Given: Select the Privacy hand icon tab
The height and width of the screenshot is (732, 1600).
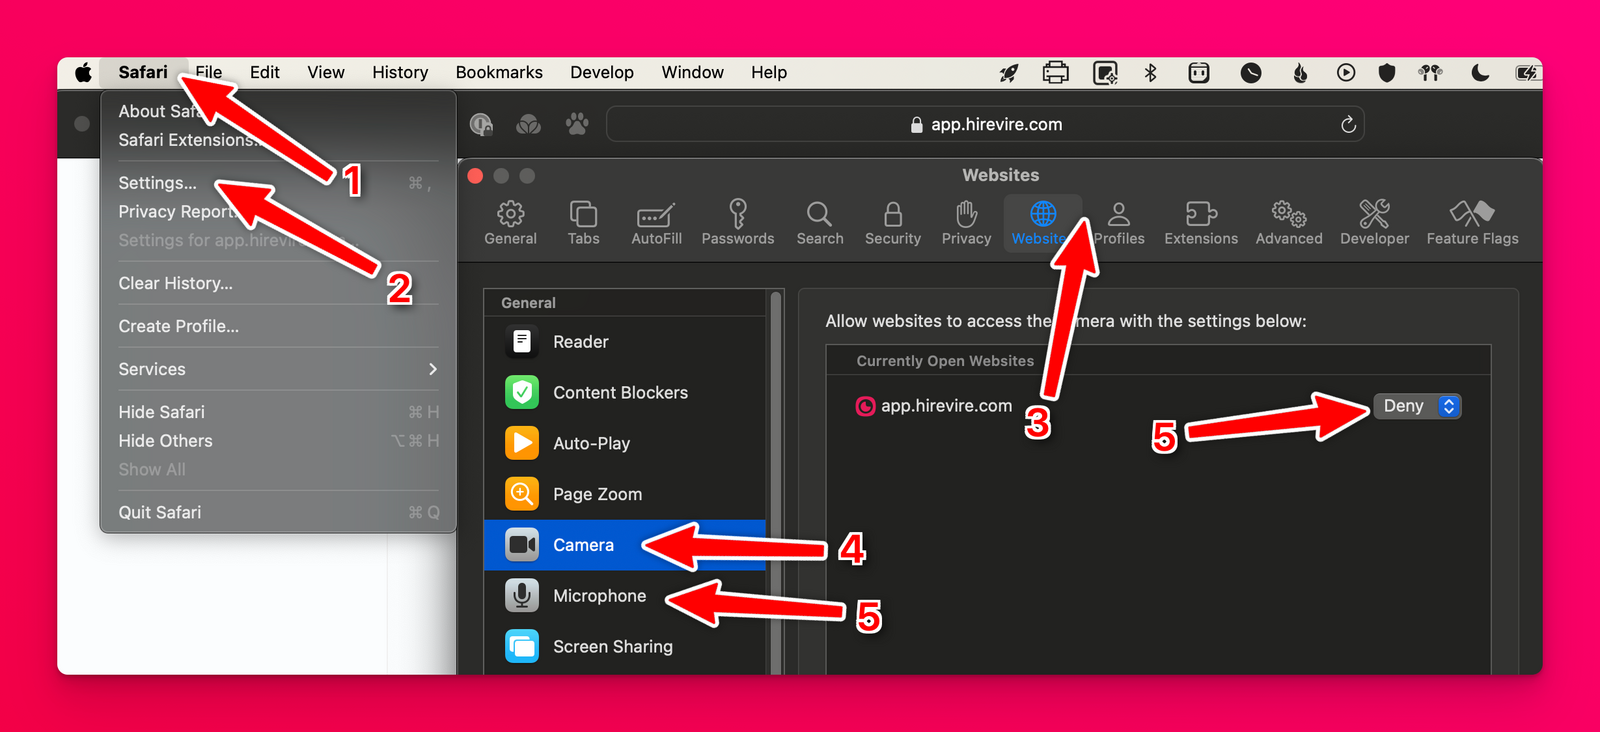Looking at the screenshot, I should 966,222.
